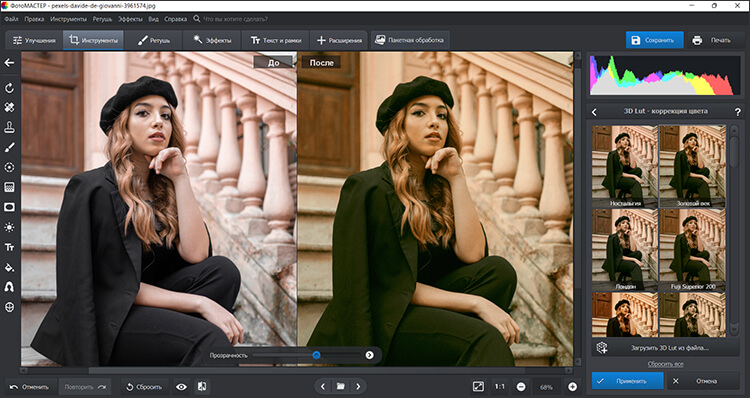Click the arrow next to Прозрачность slider
The image size is (750, 398).
coord(369,355)
